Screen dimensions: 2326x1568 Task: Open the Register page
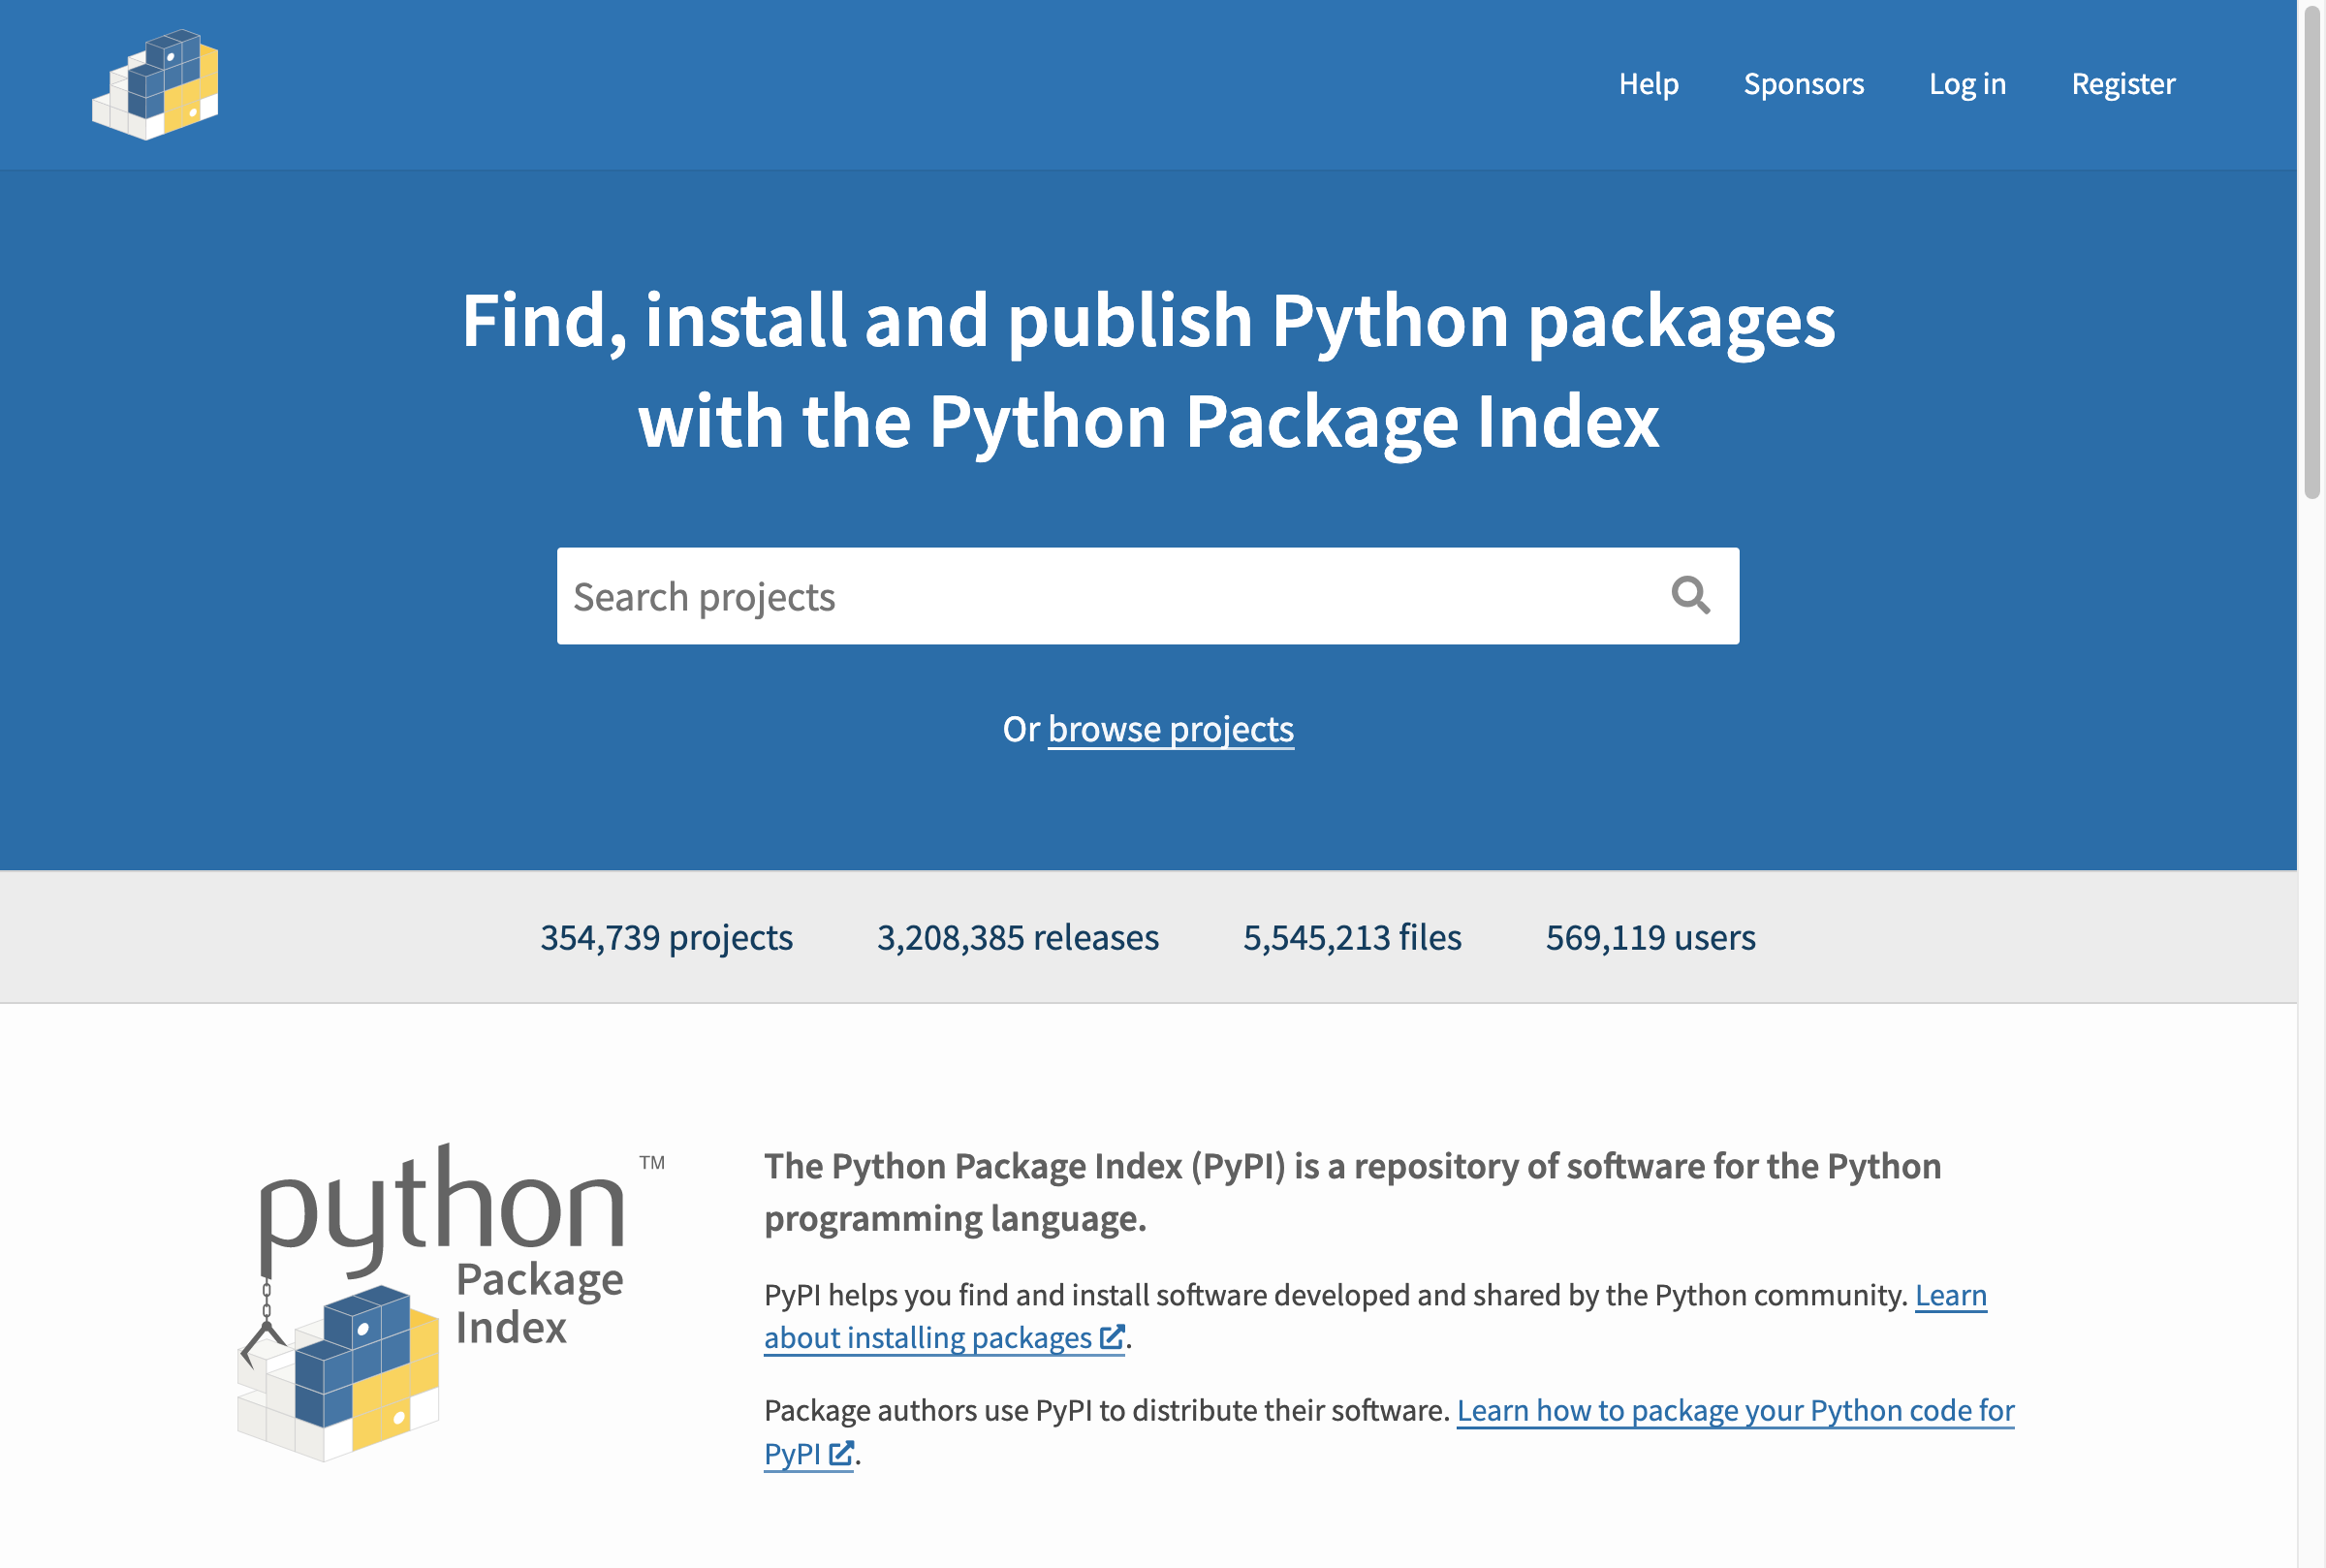tap(2123, 84)
